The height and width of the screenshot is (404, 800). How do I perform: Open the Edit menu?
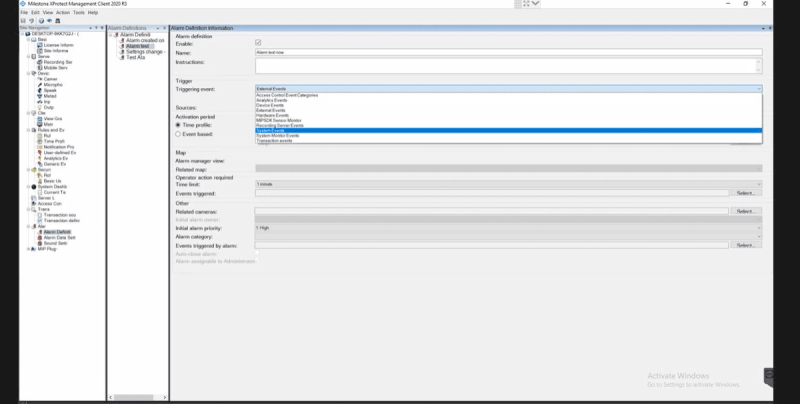tap(35, 12)
